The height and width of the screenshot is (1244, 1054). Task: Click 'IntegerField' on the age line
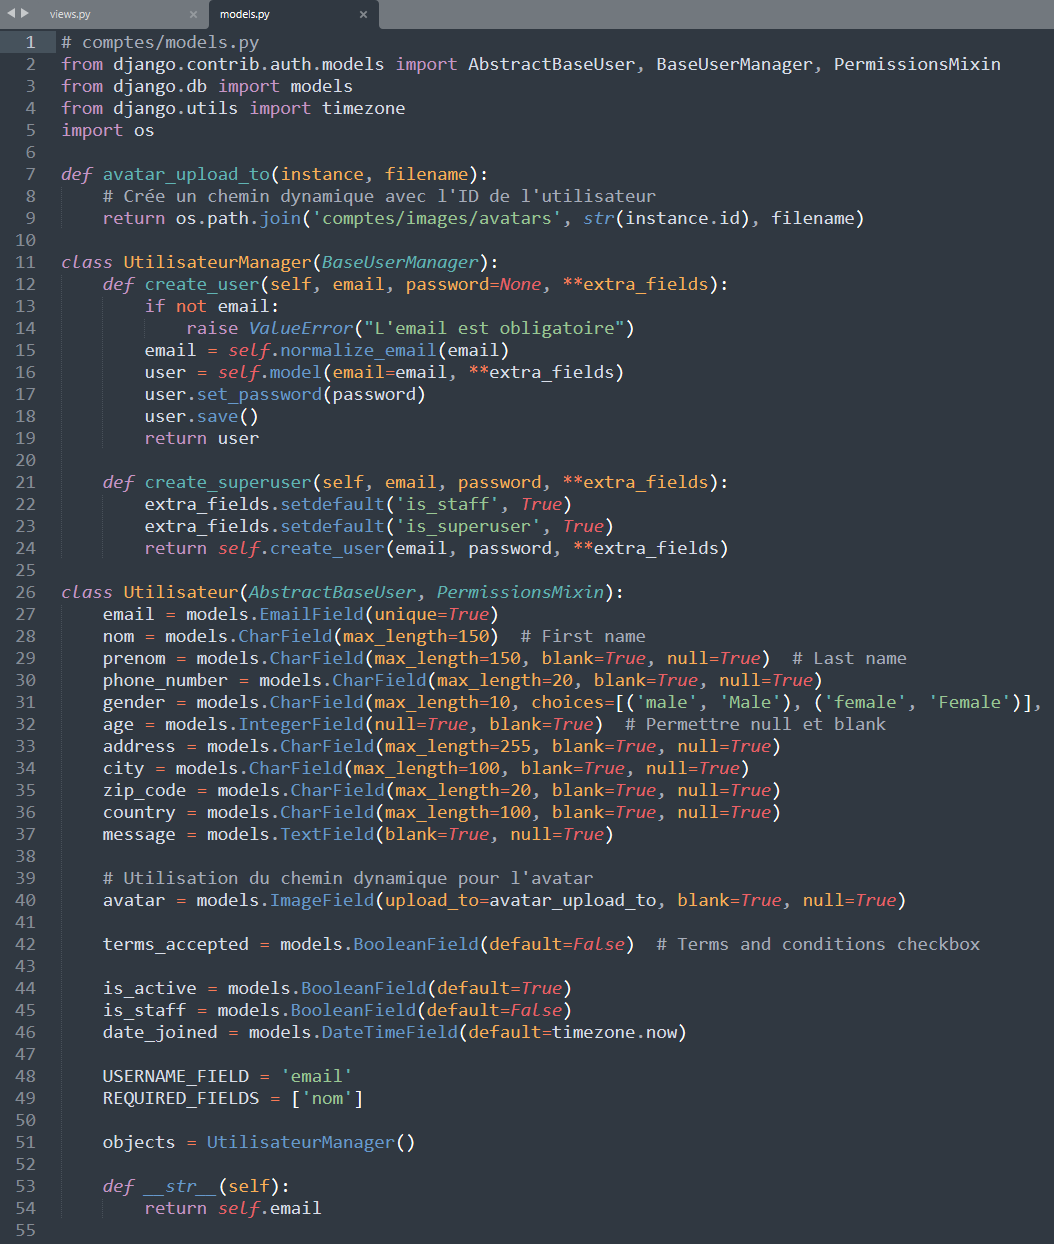(301, 724)
